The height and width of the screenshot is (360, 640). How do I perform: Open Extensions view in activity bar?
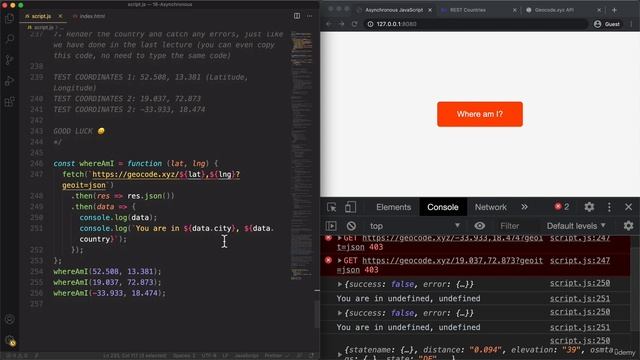(x=9, y=102)
